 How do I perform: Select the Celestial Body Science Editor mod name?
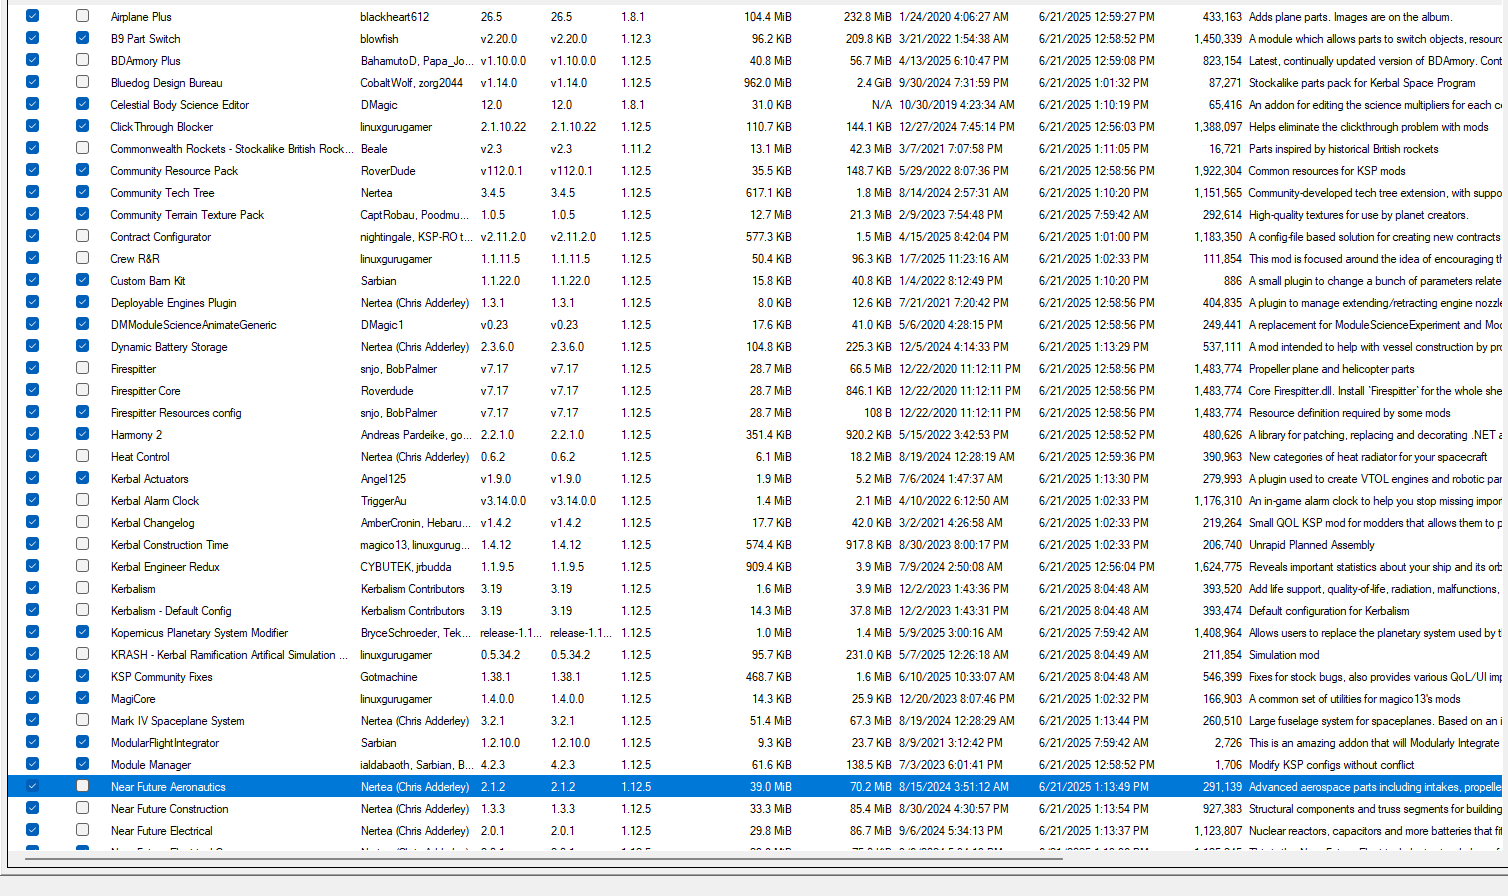[x=179, y=105]
